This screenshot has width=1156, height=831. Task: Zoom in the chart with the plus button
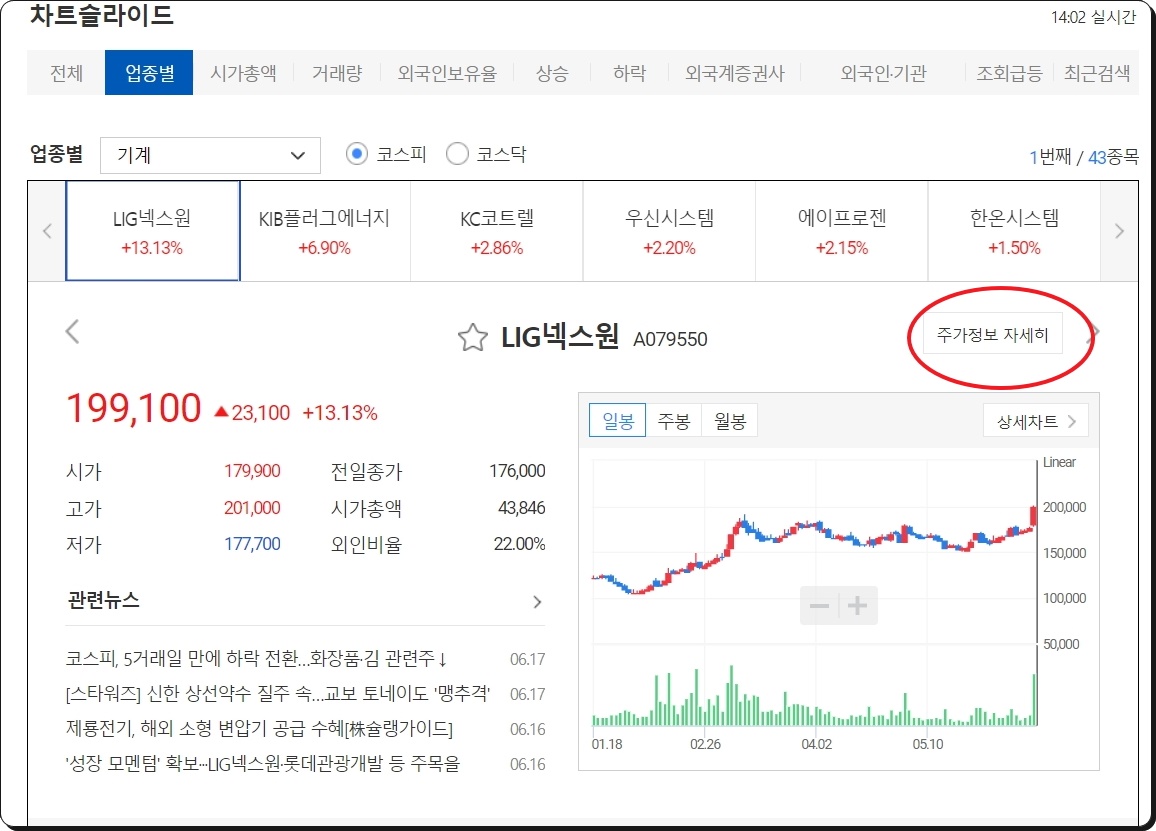[857, 606]
